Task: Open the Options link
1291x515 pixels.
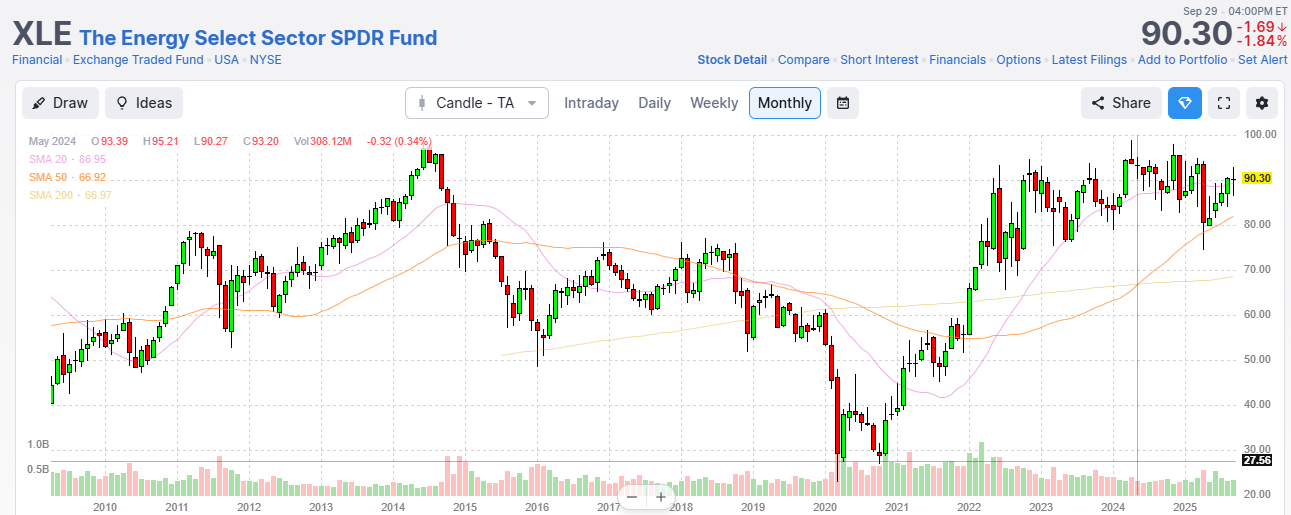Action: (x=1018, y=60)
